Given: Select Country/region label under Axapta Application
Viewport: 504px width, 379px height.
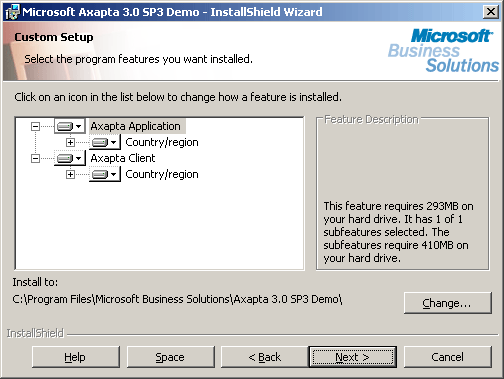Looking at the screenshot, I should coord(162,142).
